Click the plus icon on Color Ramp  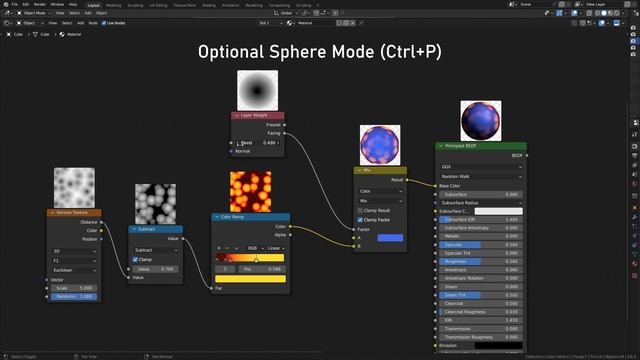coord(219,248)
